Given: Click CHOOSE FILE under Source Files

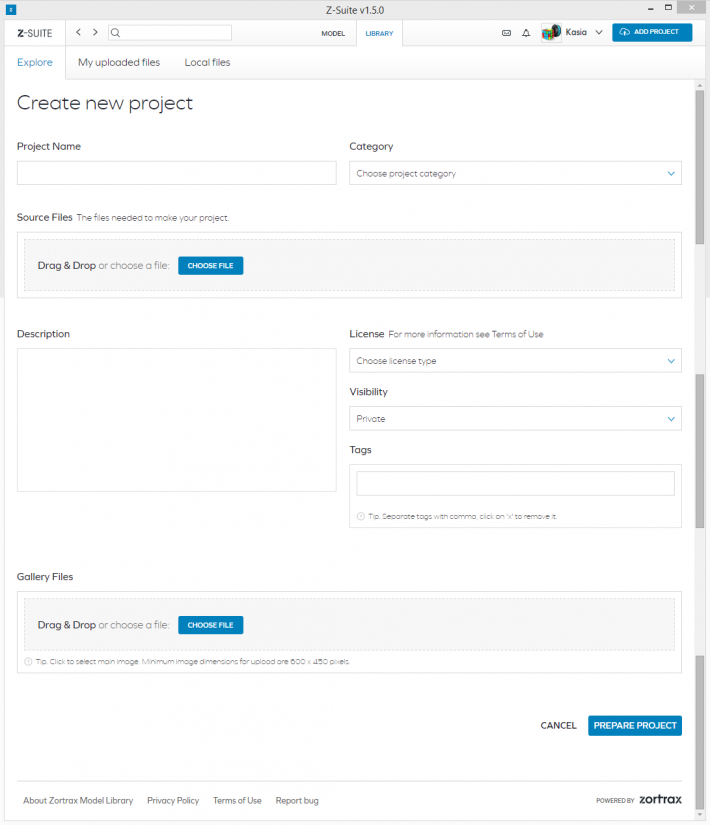Looking at the screenshot, I should click(211, 266).
